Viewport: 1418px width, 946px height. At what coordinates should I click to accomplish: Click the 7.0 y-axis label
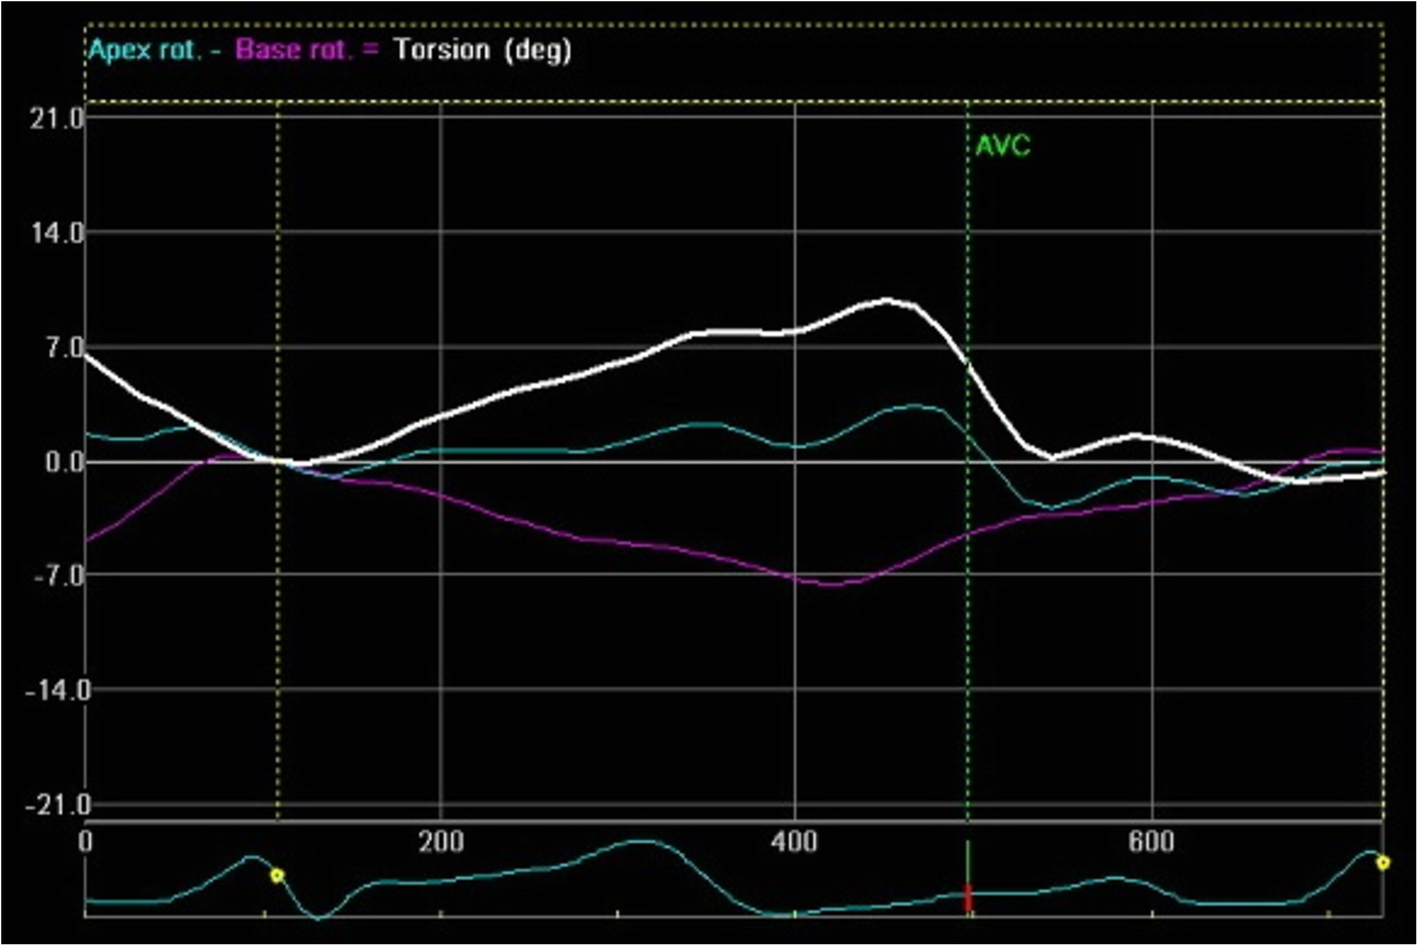coord(63,347)
